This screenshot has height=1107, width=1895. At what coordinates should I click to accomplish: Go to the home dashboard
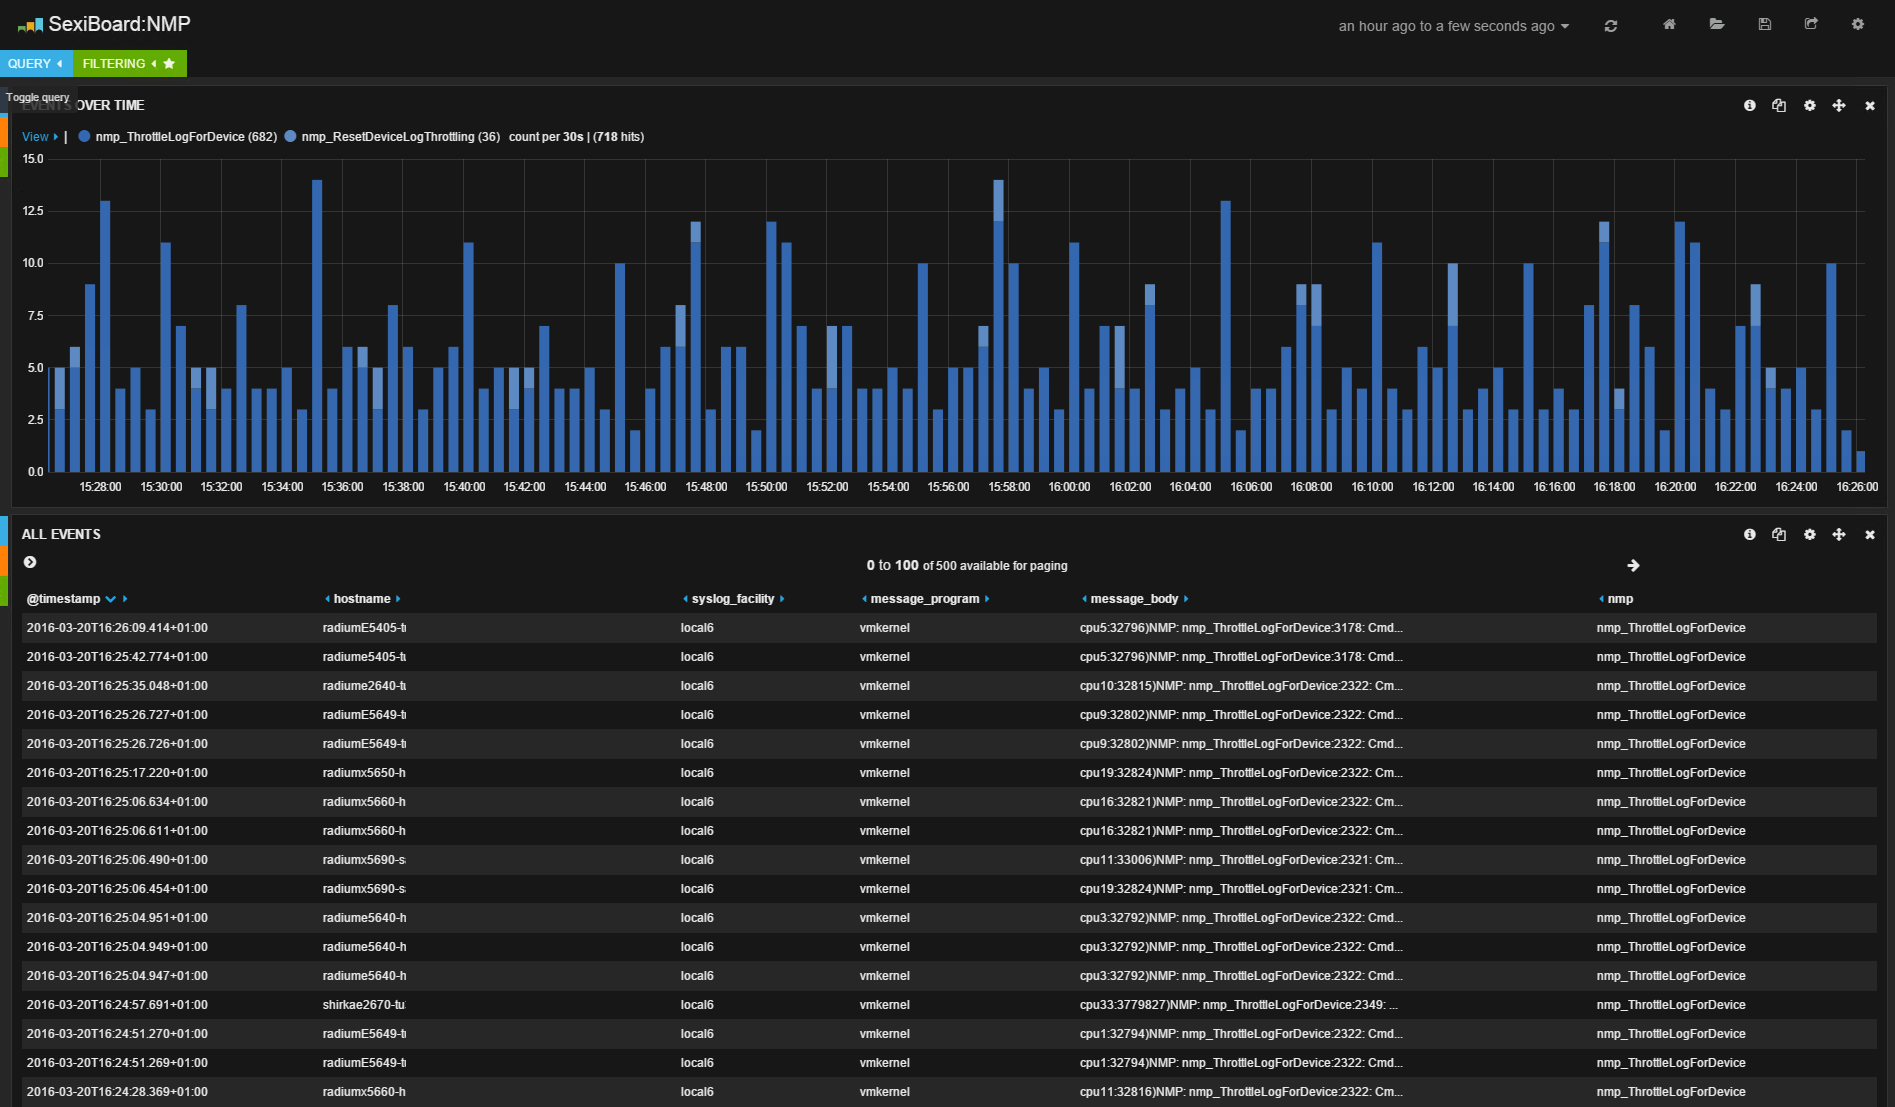(1669, 25)
